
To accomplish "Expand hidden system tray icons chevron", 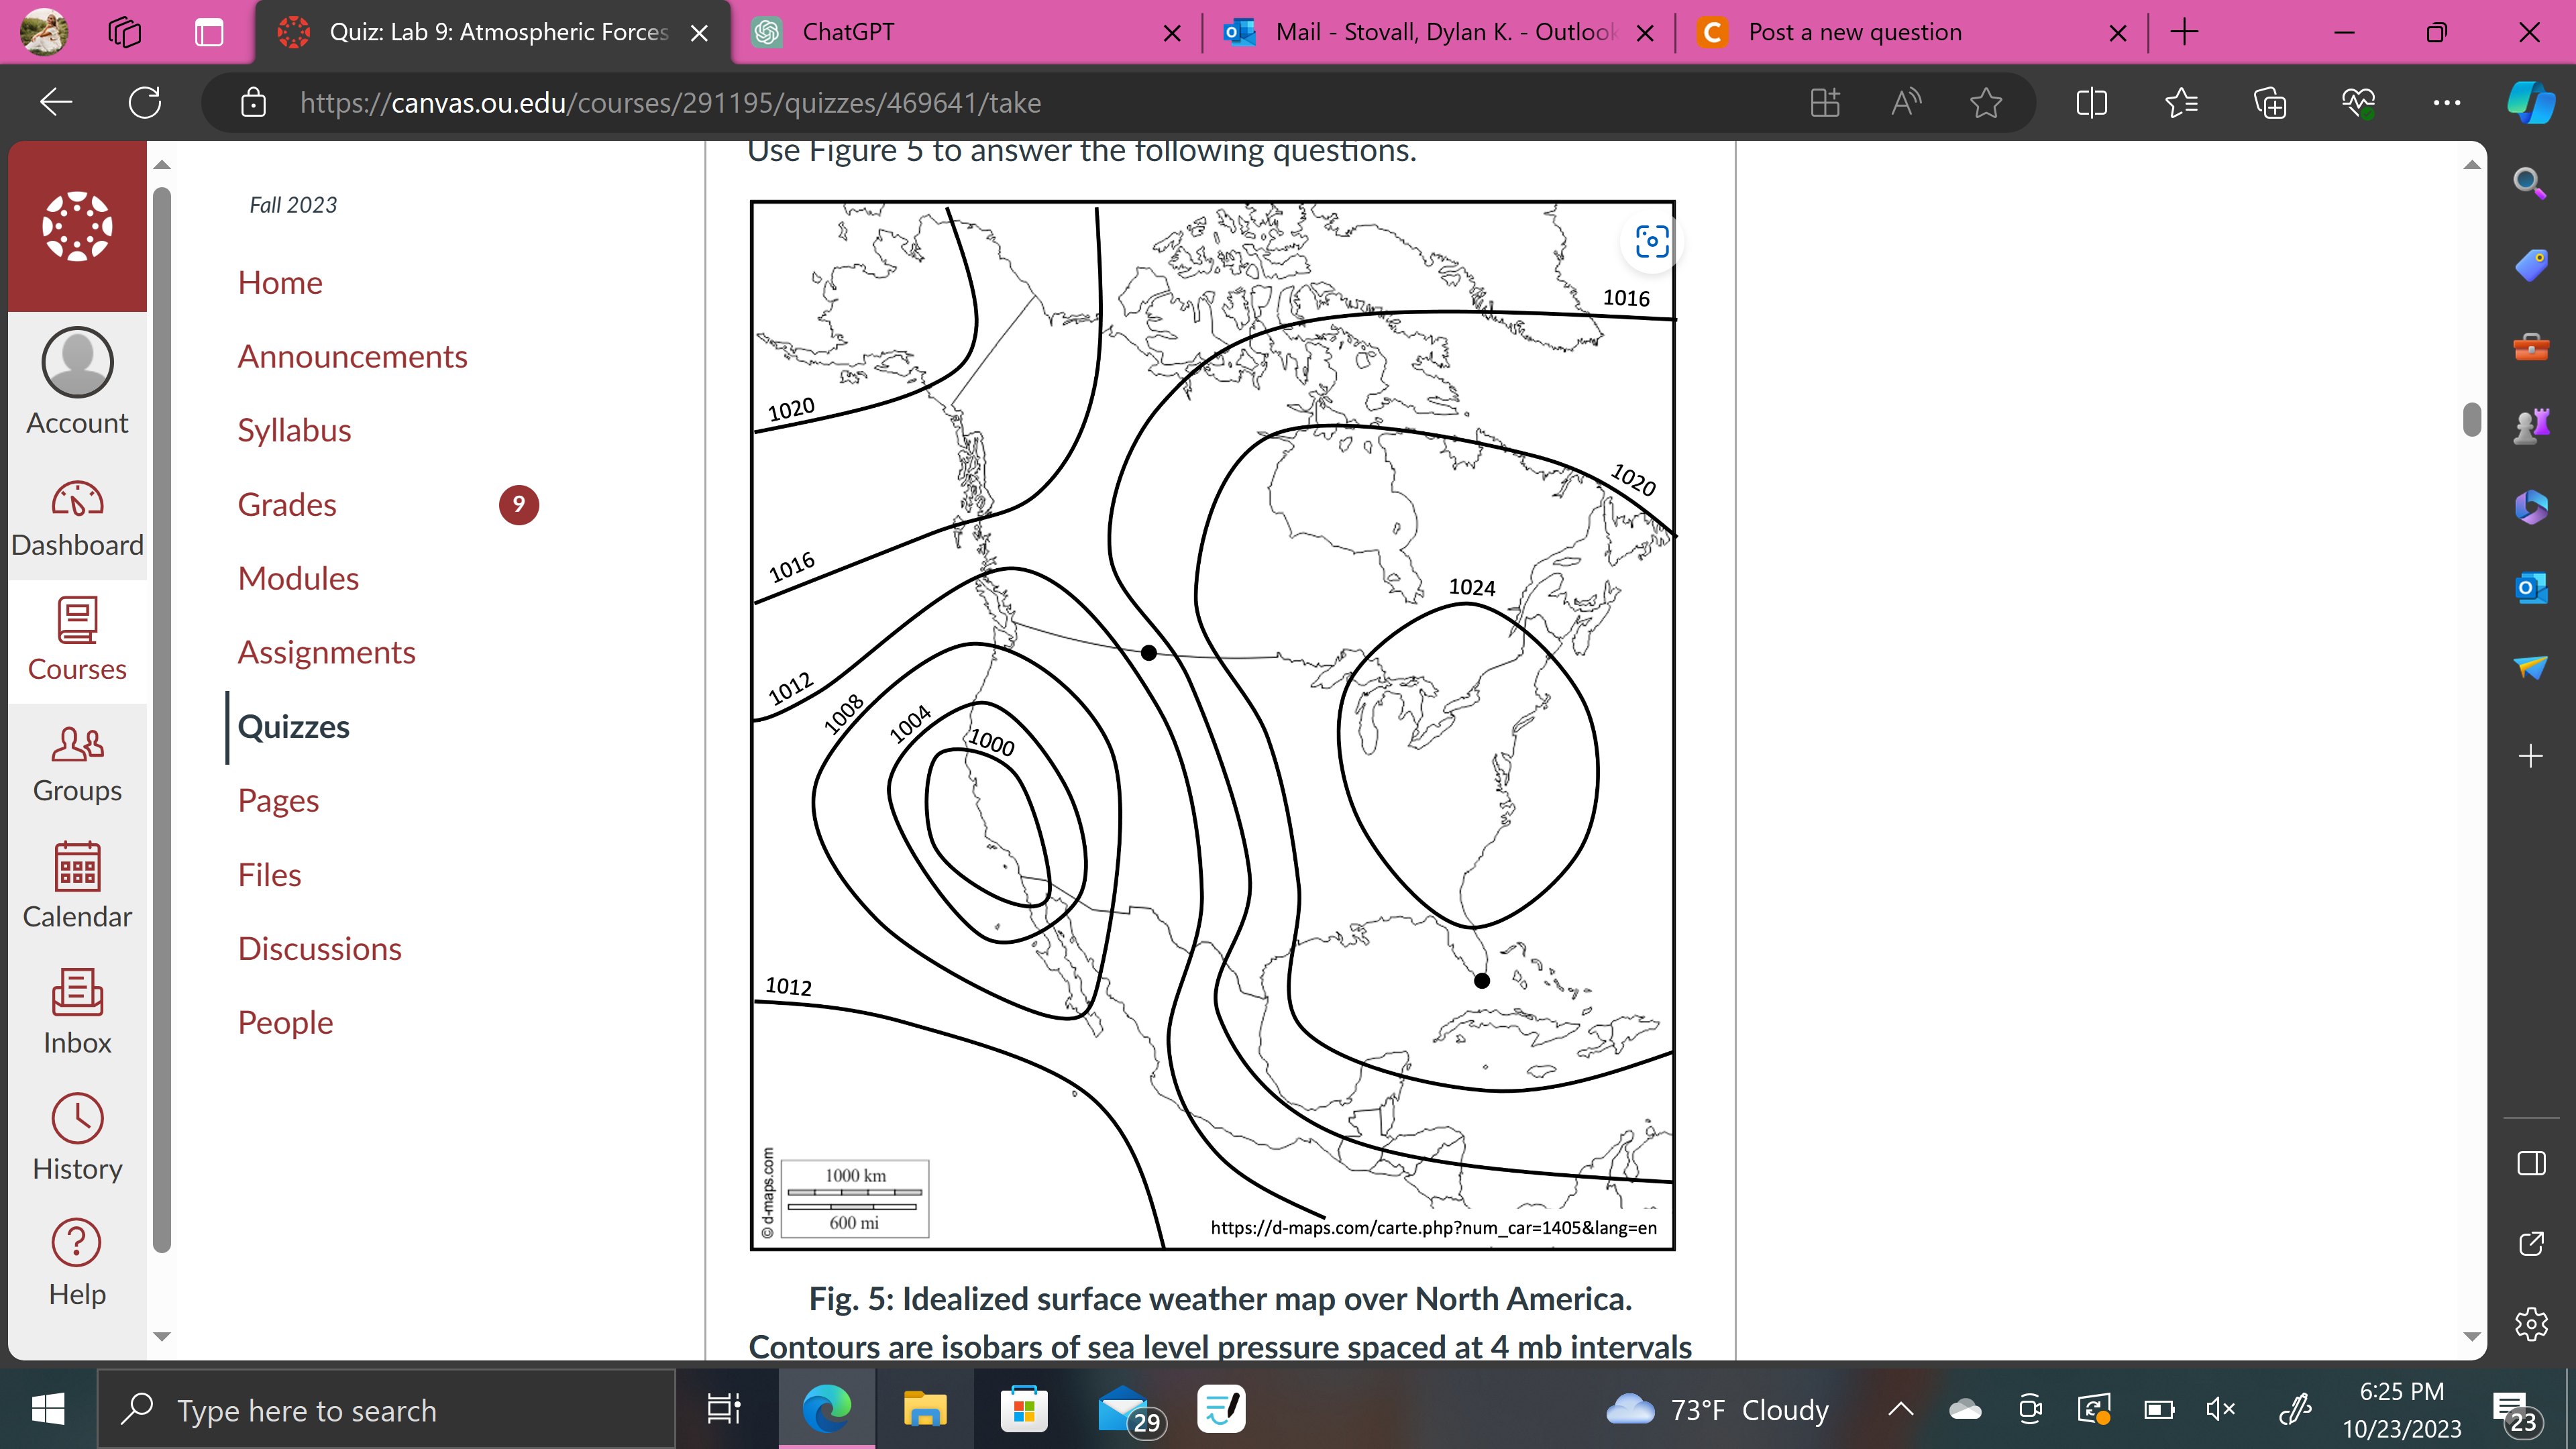I will [1900, 1410].
